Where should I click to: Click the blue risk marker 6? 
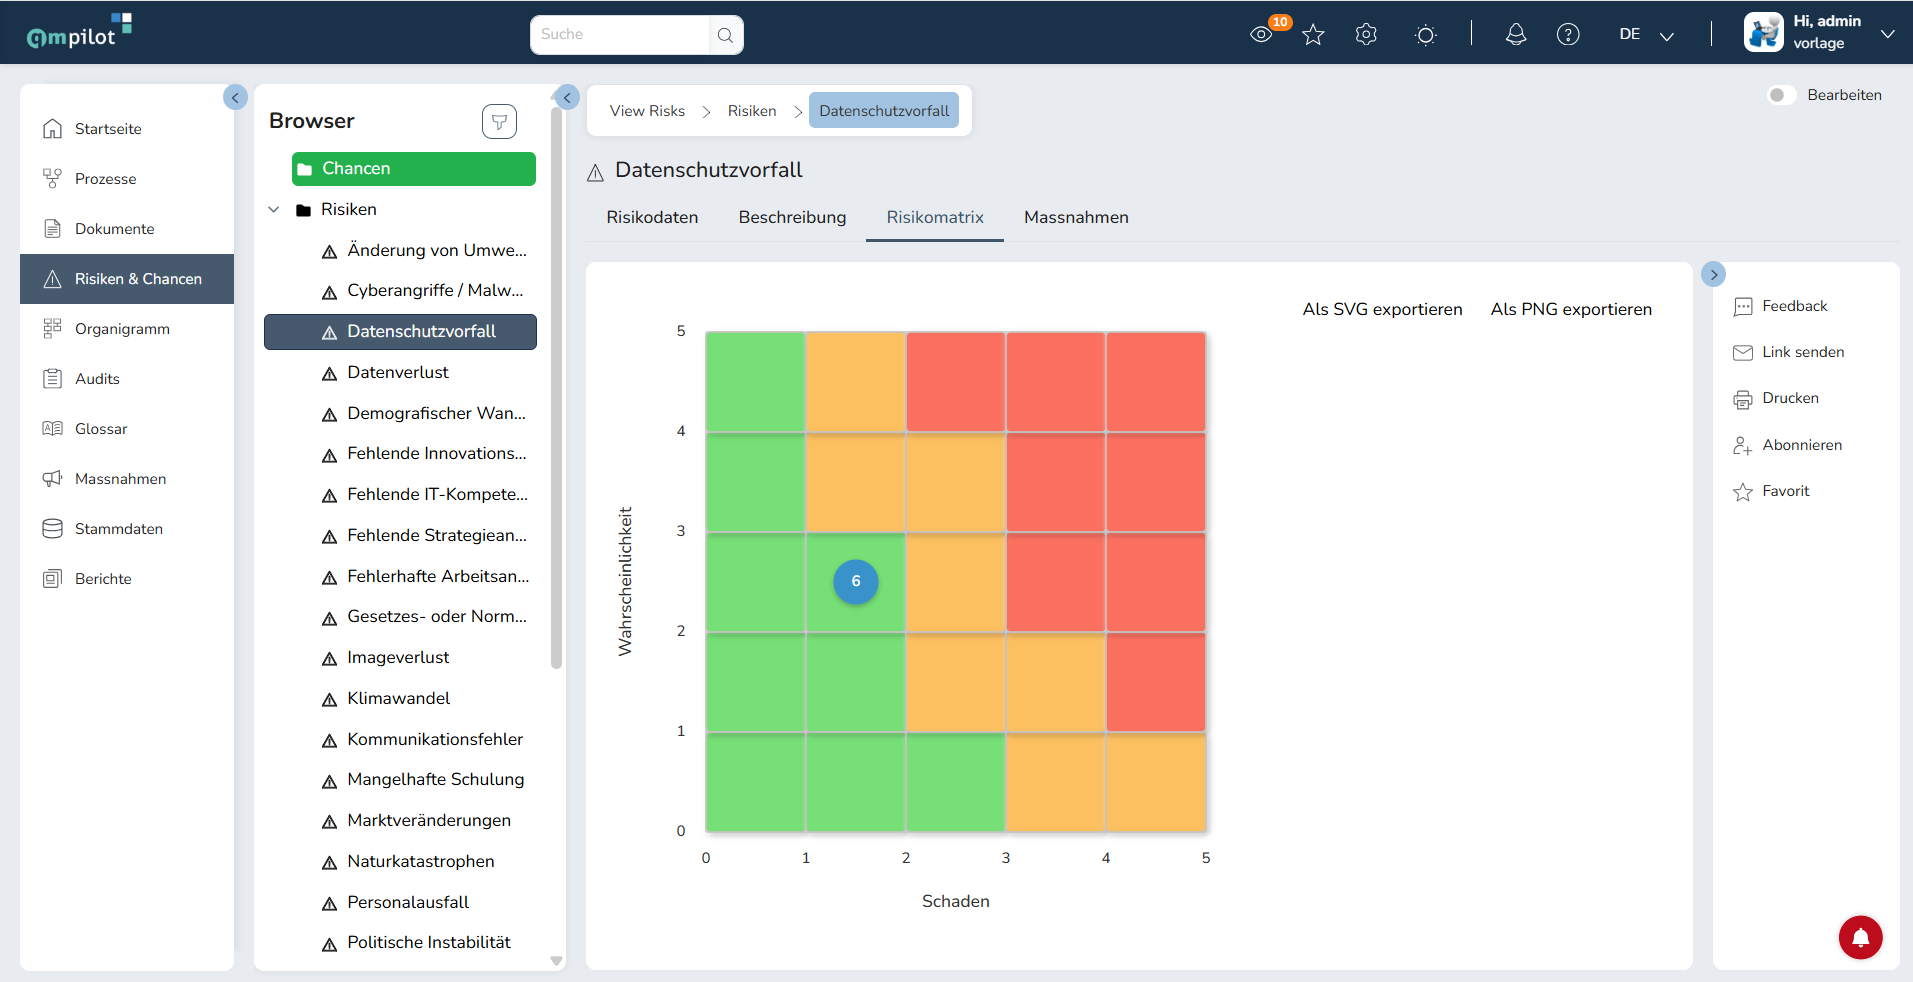(x=856, y=582)
